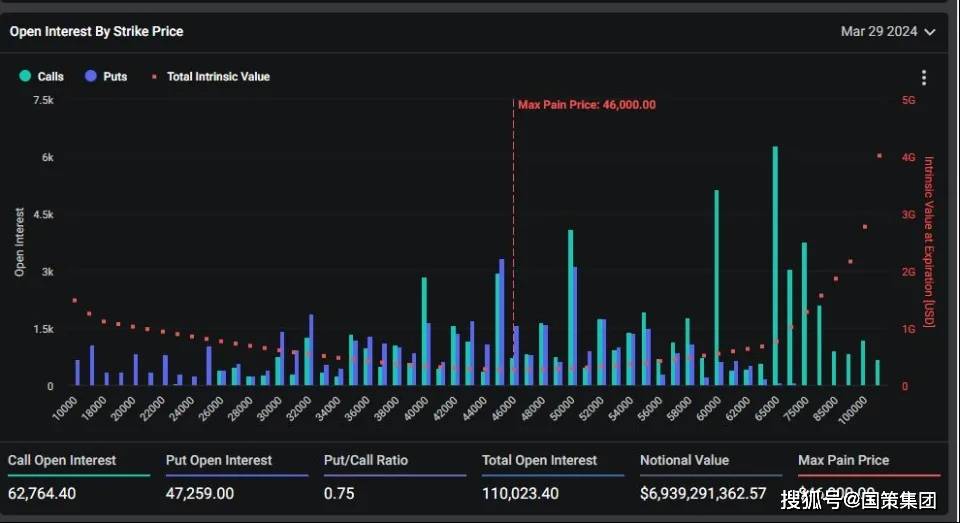Toggle the Puts legend series
960x523 pixels.
tap(106, 76)
